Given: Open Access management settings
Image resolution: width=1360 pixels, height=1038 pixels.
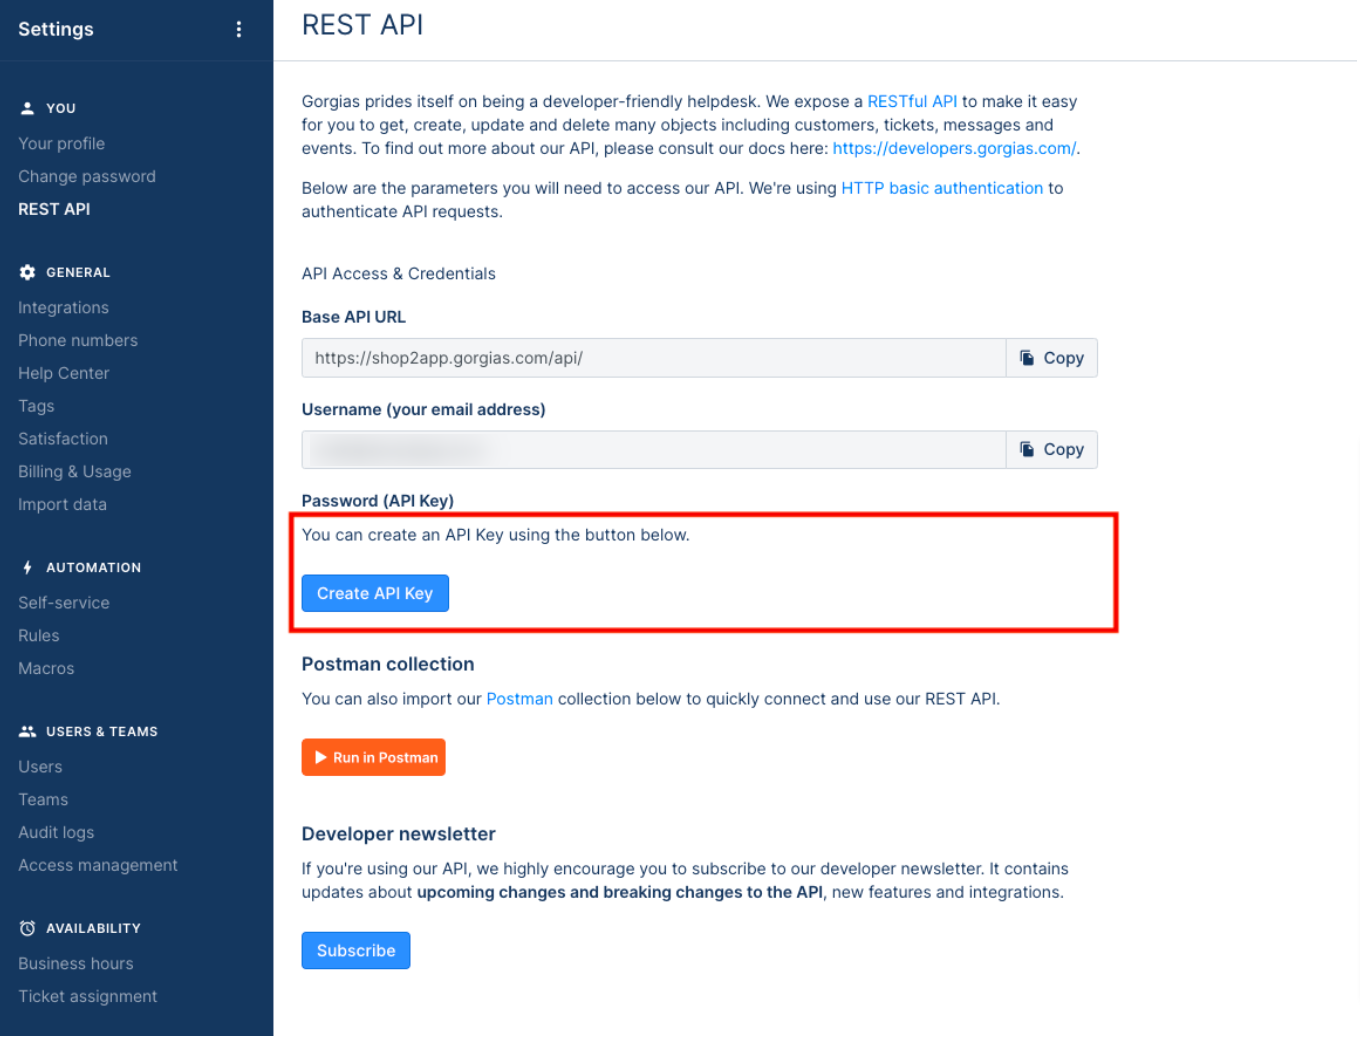Looking at the screenshot, I should [x=98, y=865].
